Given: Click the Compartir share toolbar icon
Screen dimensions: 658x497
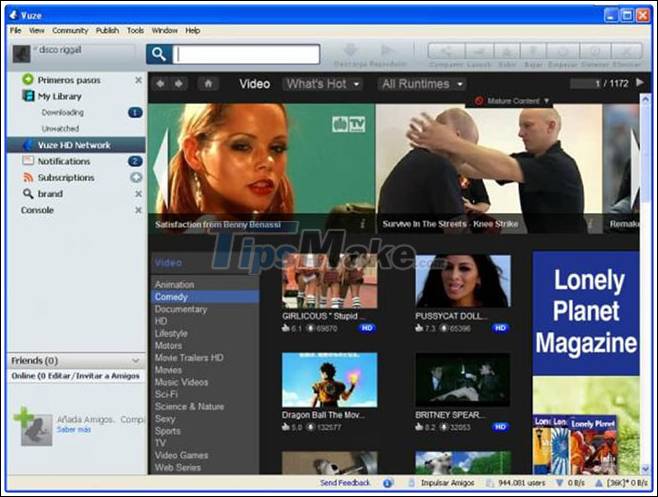Looking at the screenshot, I should (446, 51).
